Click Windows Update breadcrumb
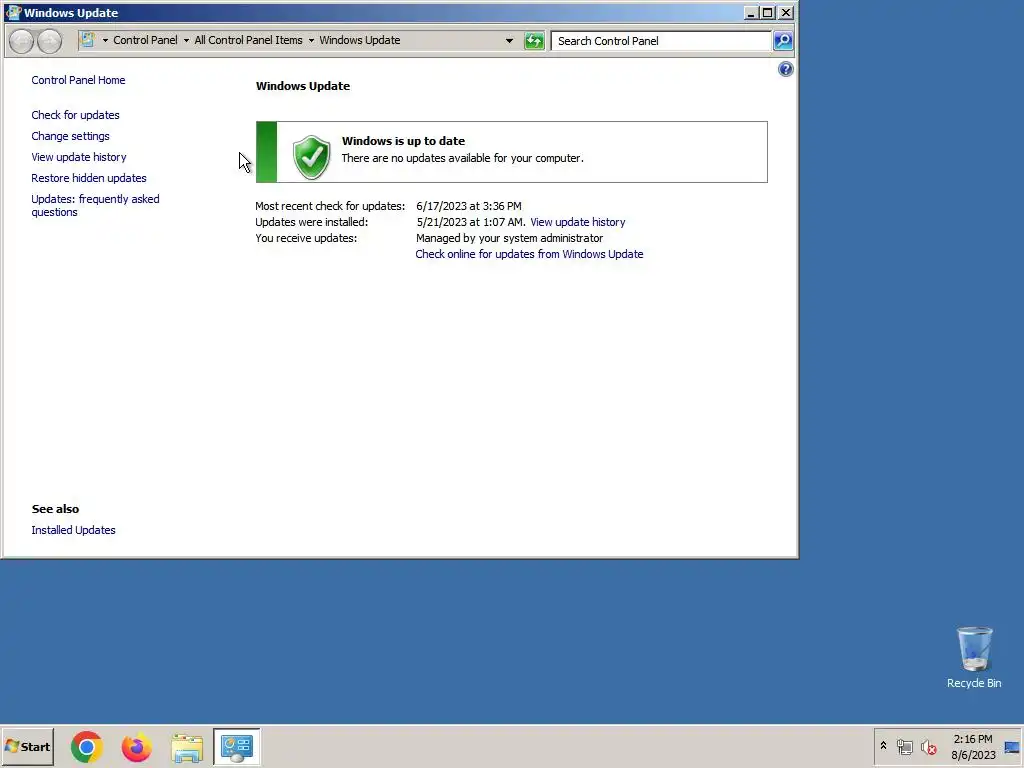1024x768 pixels. [360, 40]
